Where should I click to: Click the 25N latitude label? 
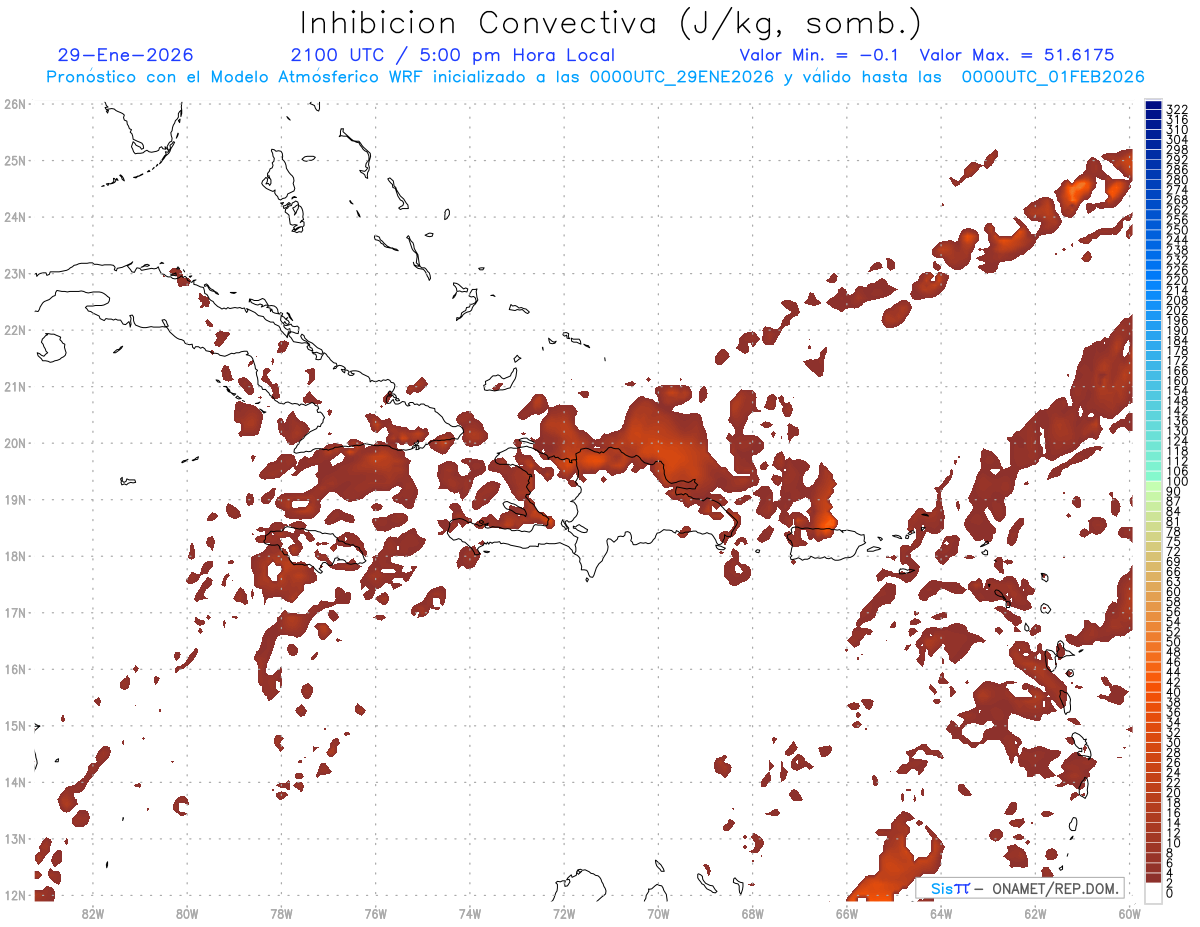(14, 160)
